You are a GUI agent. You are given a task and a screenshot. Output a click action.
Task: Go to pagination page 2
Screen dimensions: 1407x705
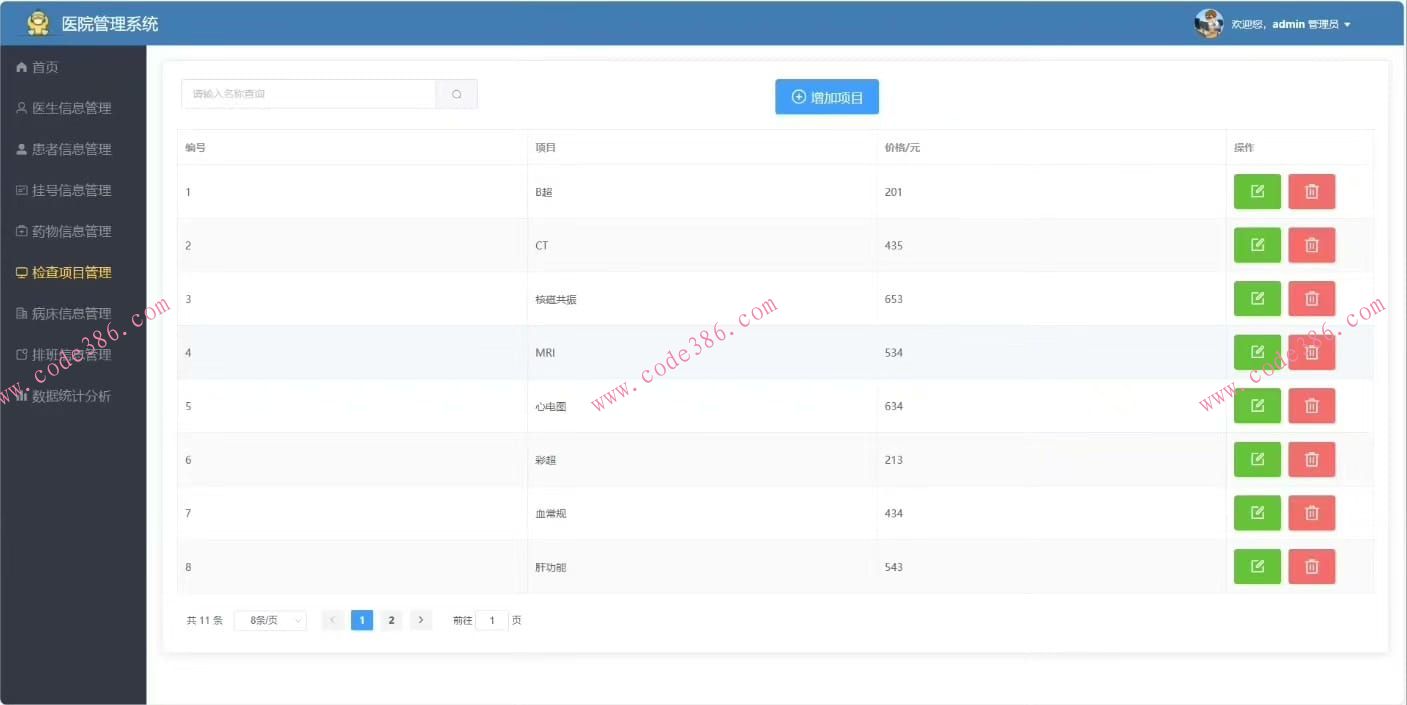[x=391, y=620]
